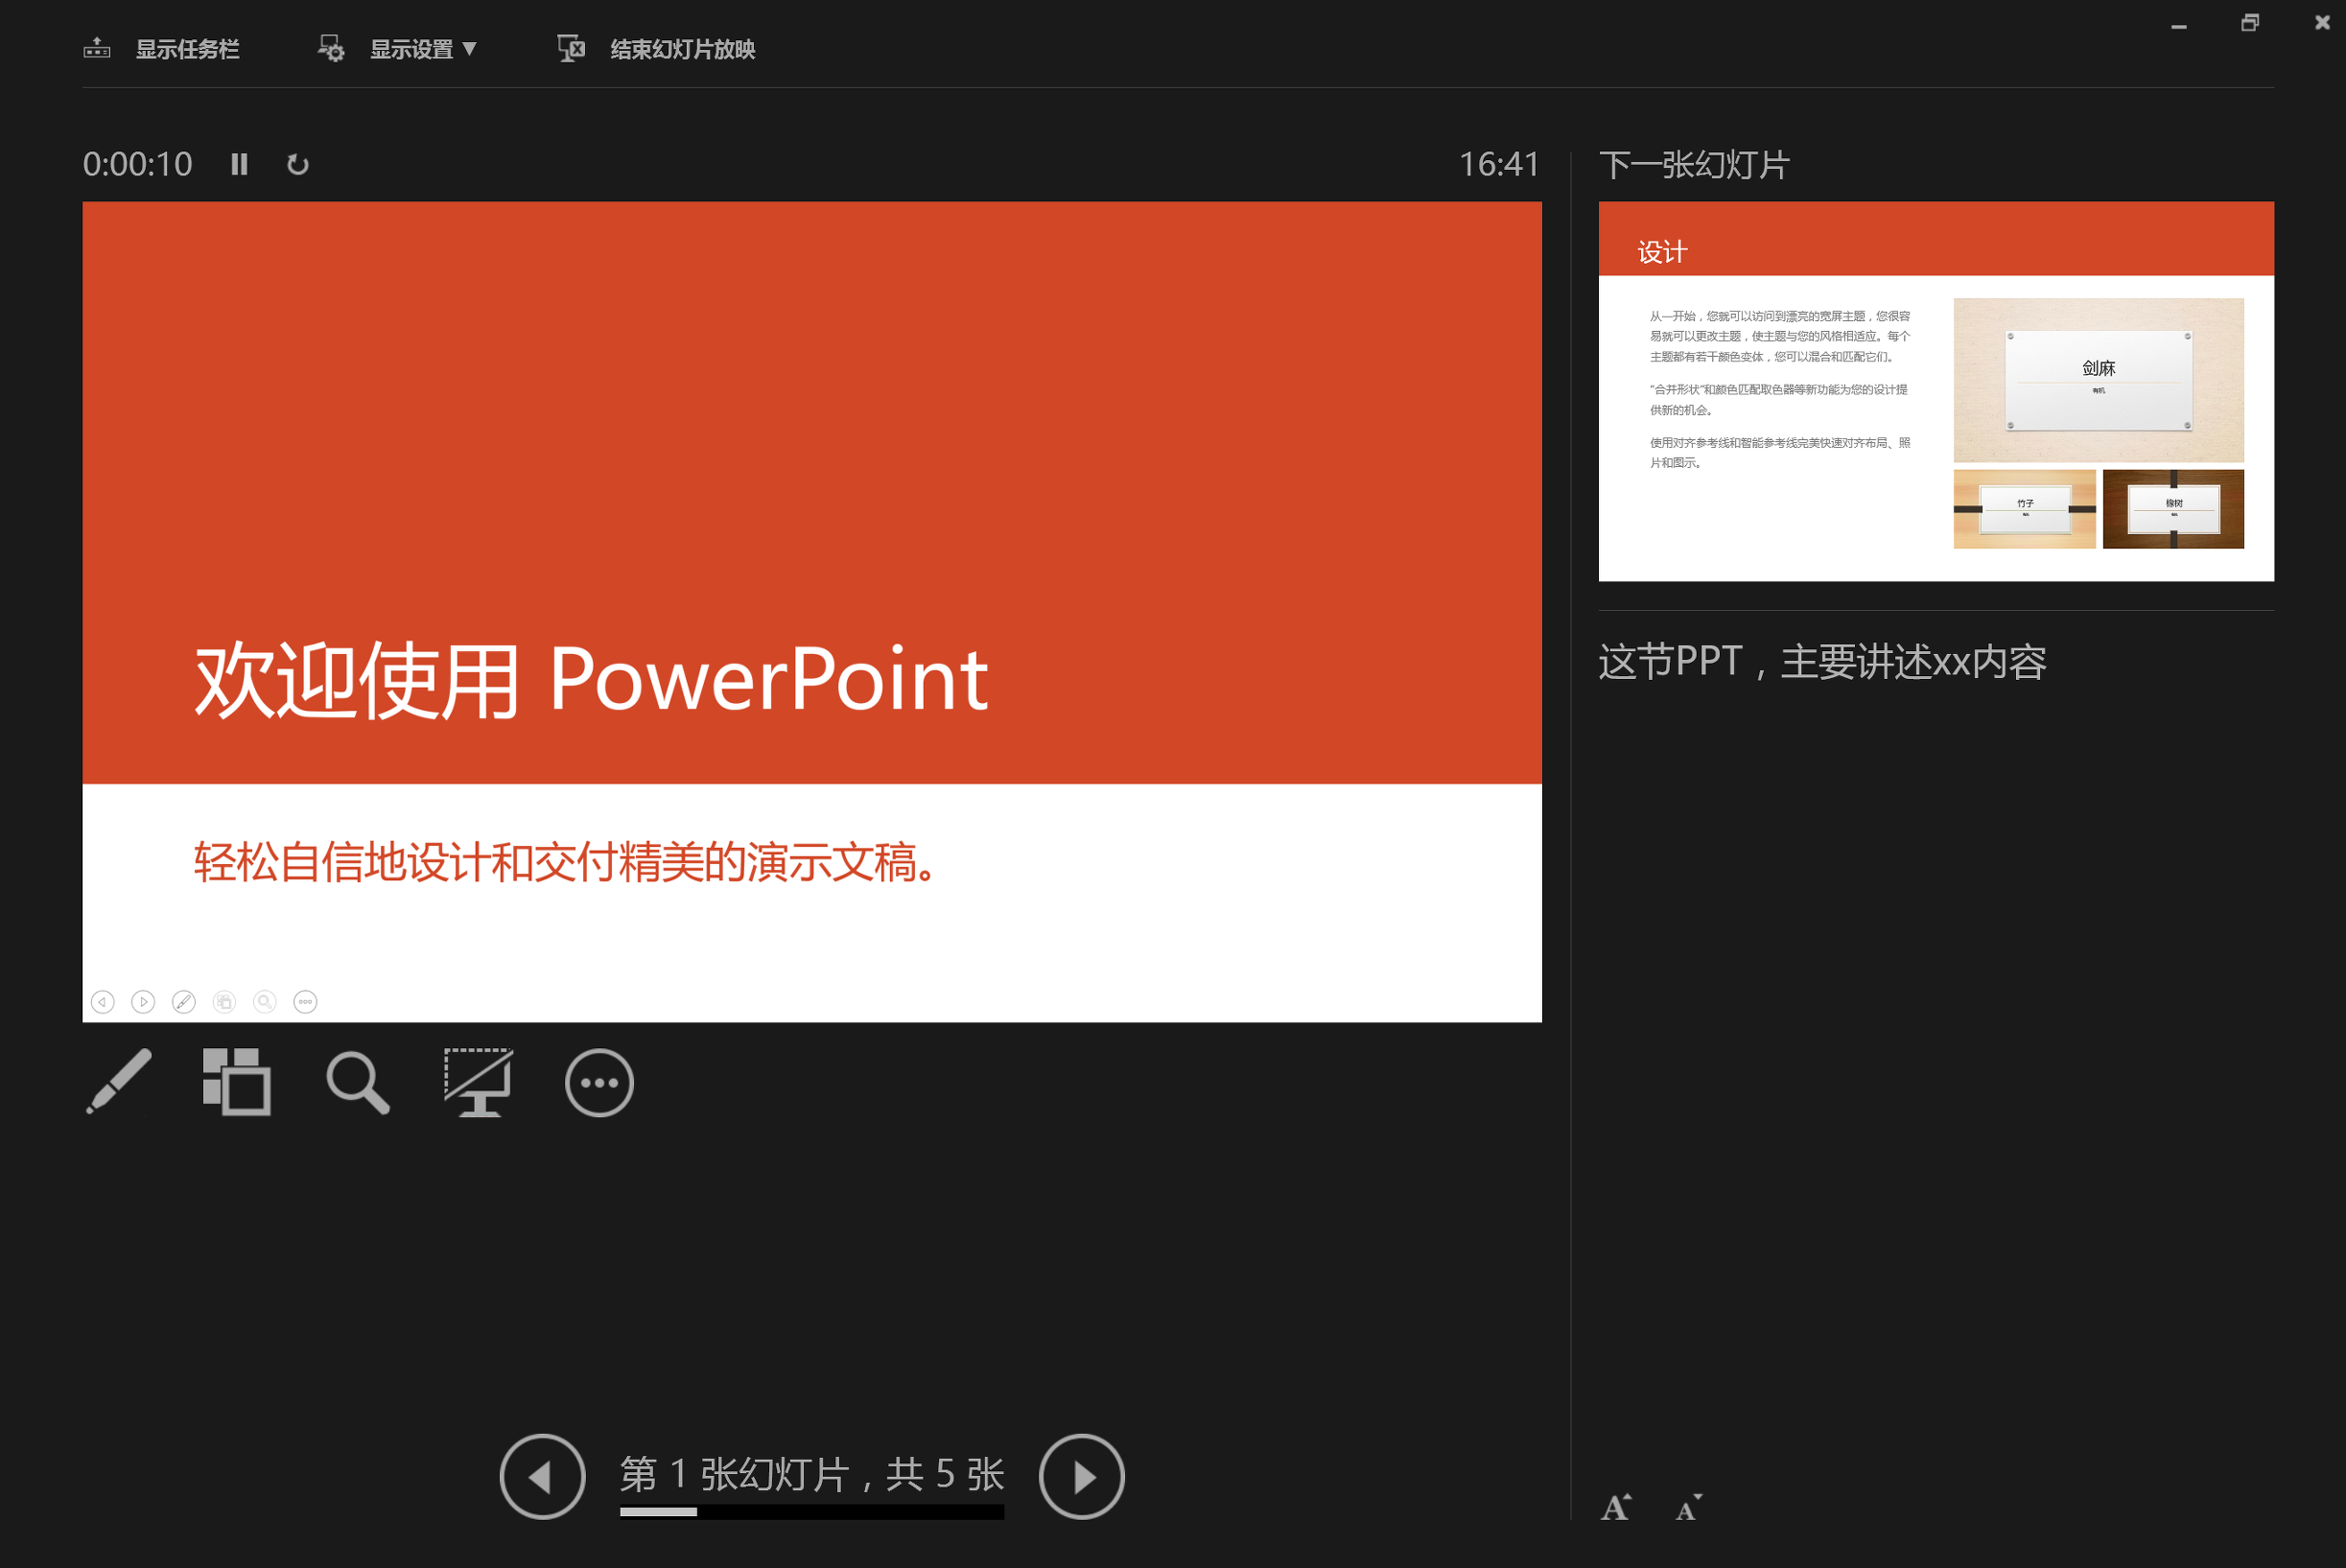This screenshot has height=1568, width=2346.
Task: Select the pen and laser pointer tool
Action: pyautogui.click(x=119, y=1082)
